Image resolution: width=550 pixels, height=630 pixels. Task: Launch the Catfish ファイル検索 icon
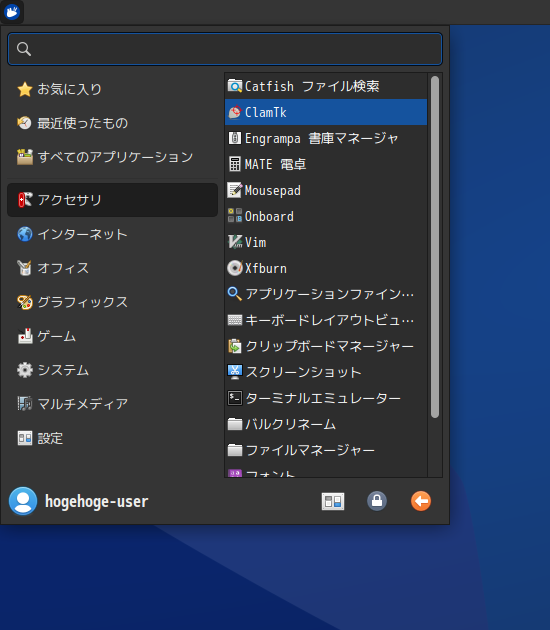point(235,86)
